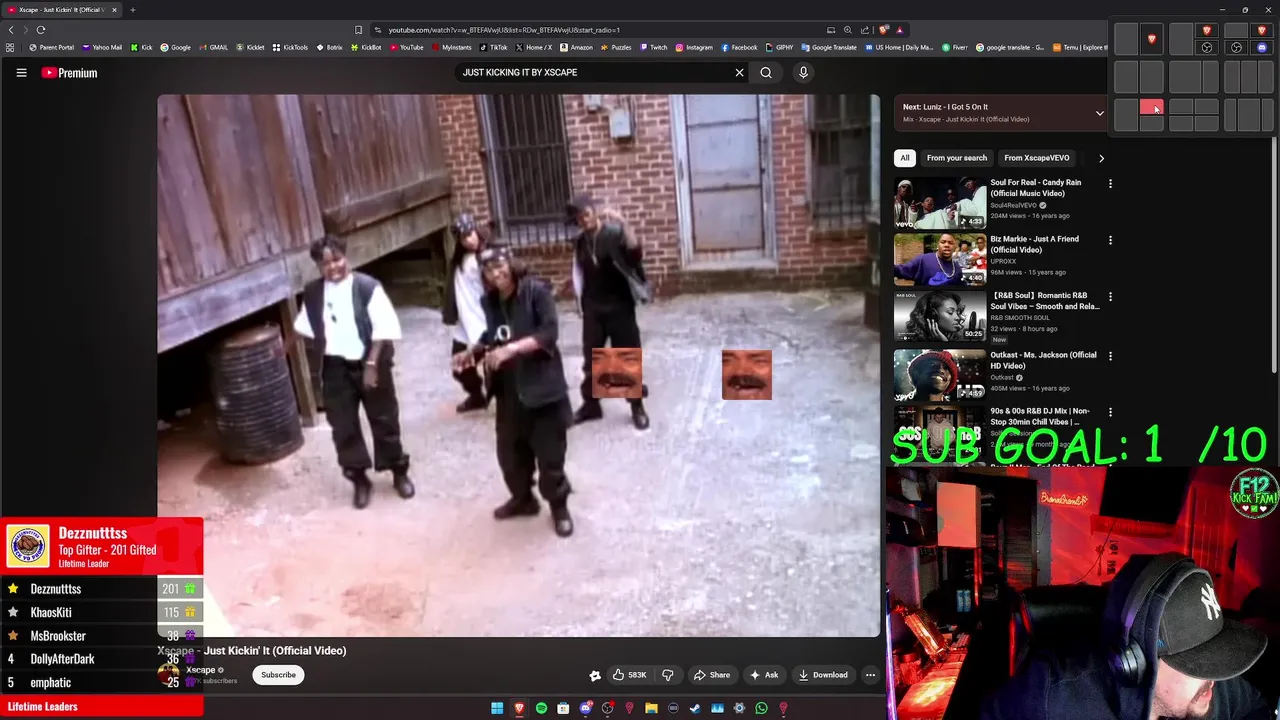Open options for Romantic R&B Soul video
The image size is (1280, 720).
[1110, 297]
